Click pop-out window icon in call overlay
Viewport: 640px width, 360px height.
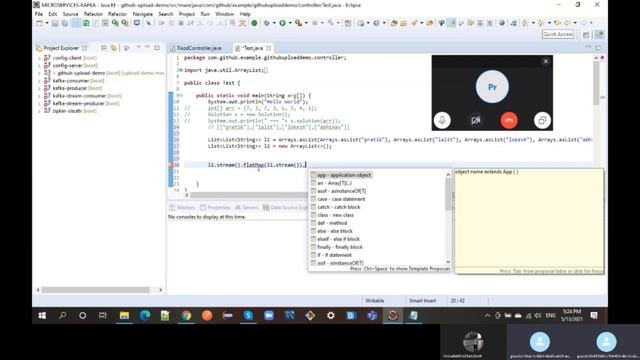click(542, 120)
